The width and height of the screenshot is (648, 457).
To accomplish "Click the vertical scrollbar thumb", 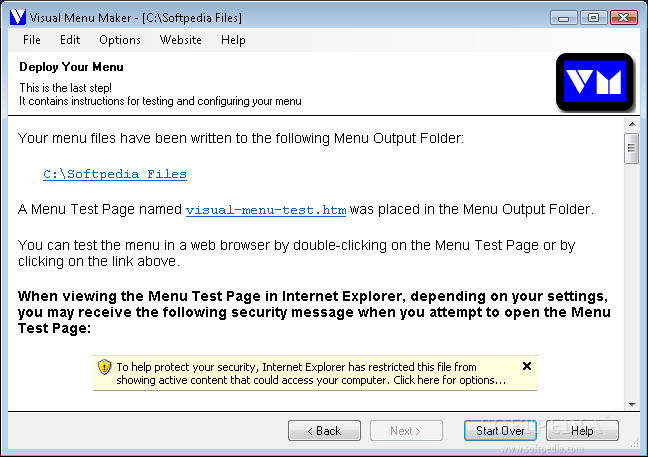I will 631,148.
